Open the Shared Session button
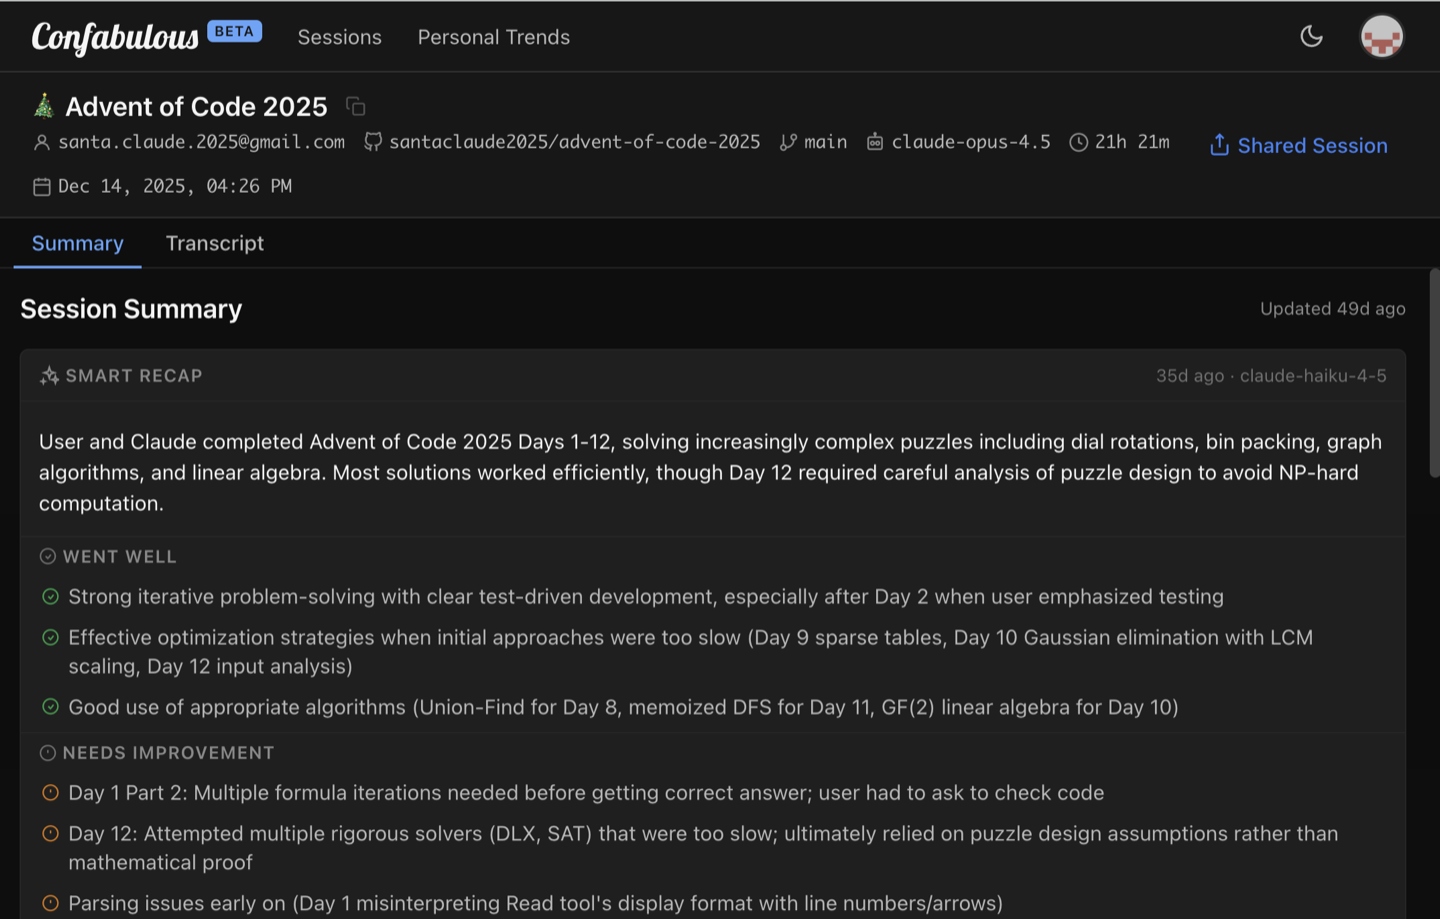The height and width of the screenshot is (919, 1440). point(1298,145)
